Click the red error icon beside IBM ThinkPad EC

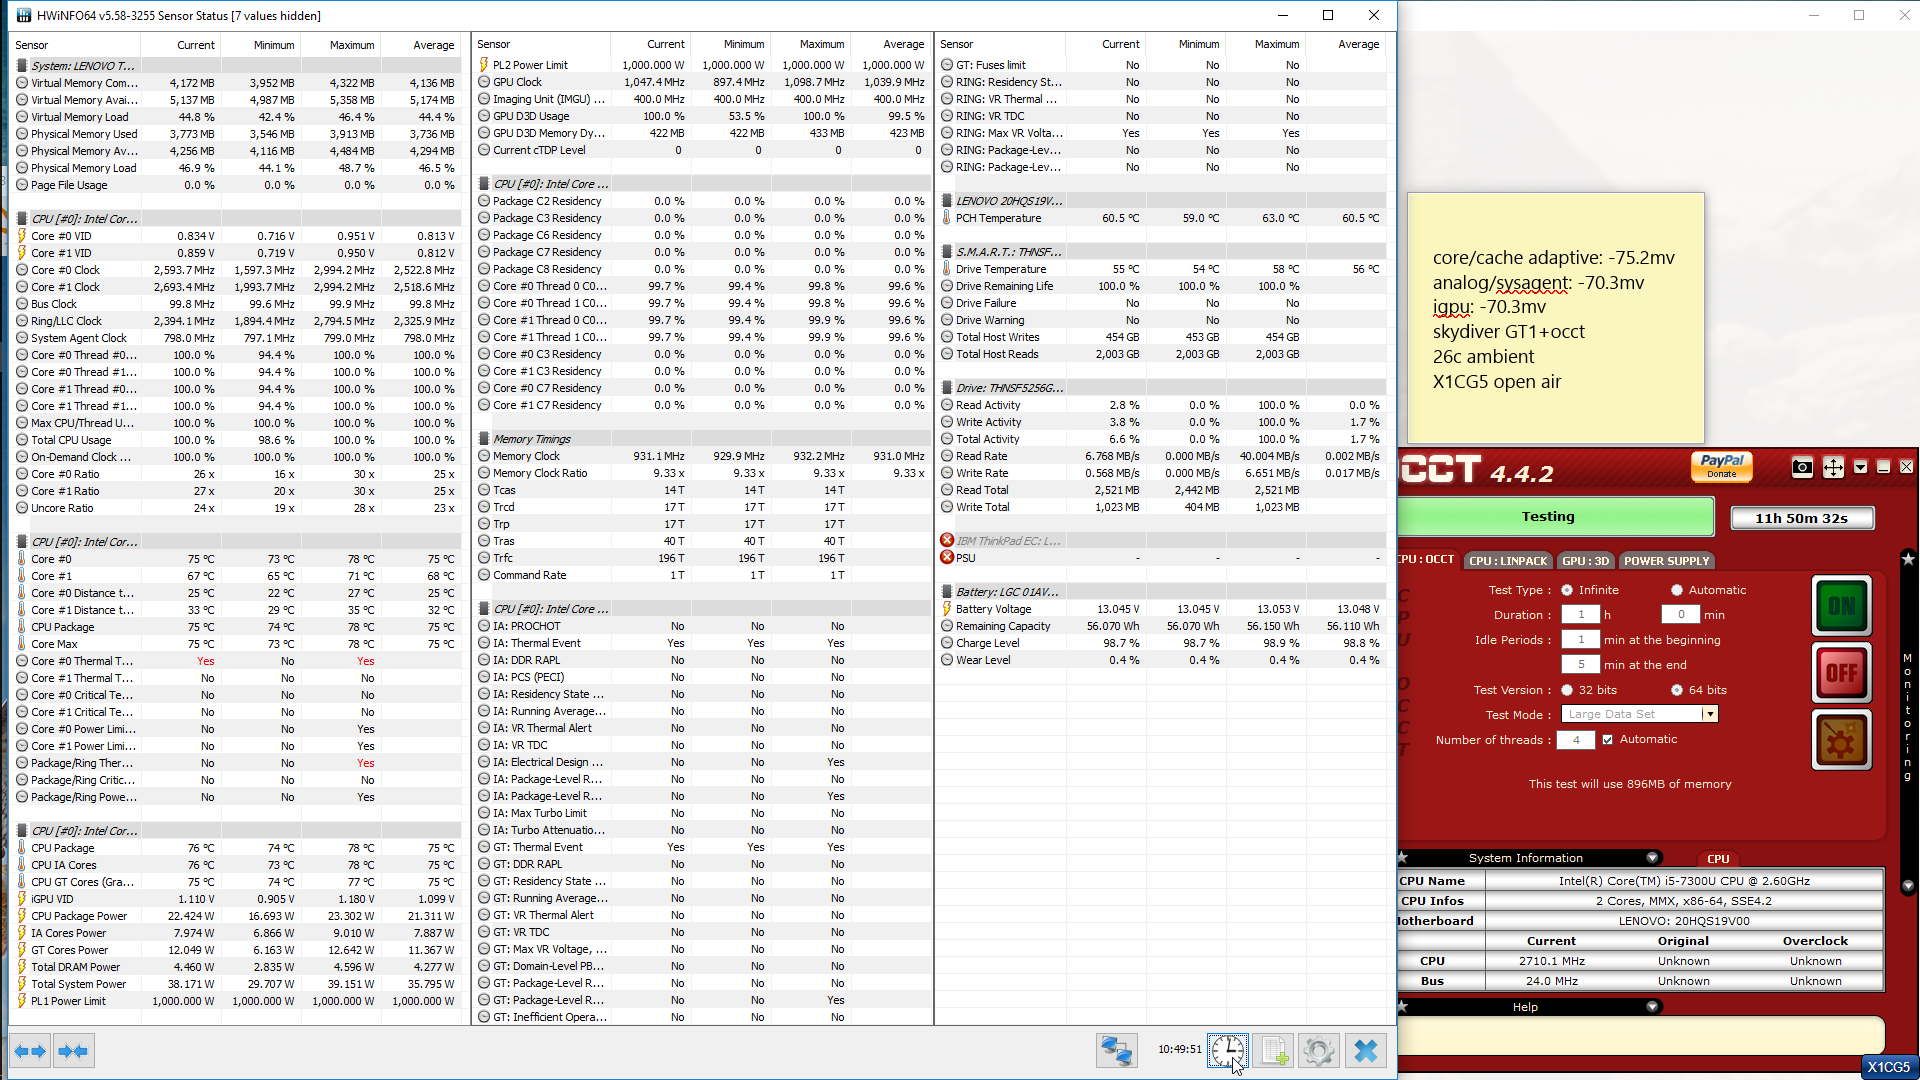pos(947,540)
